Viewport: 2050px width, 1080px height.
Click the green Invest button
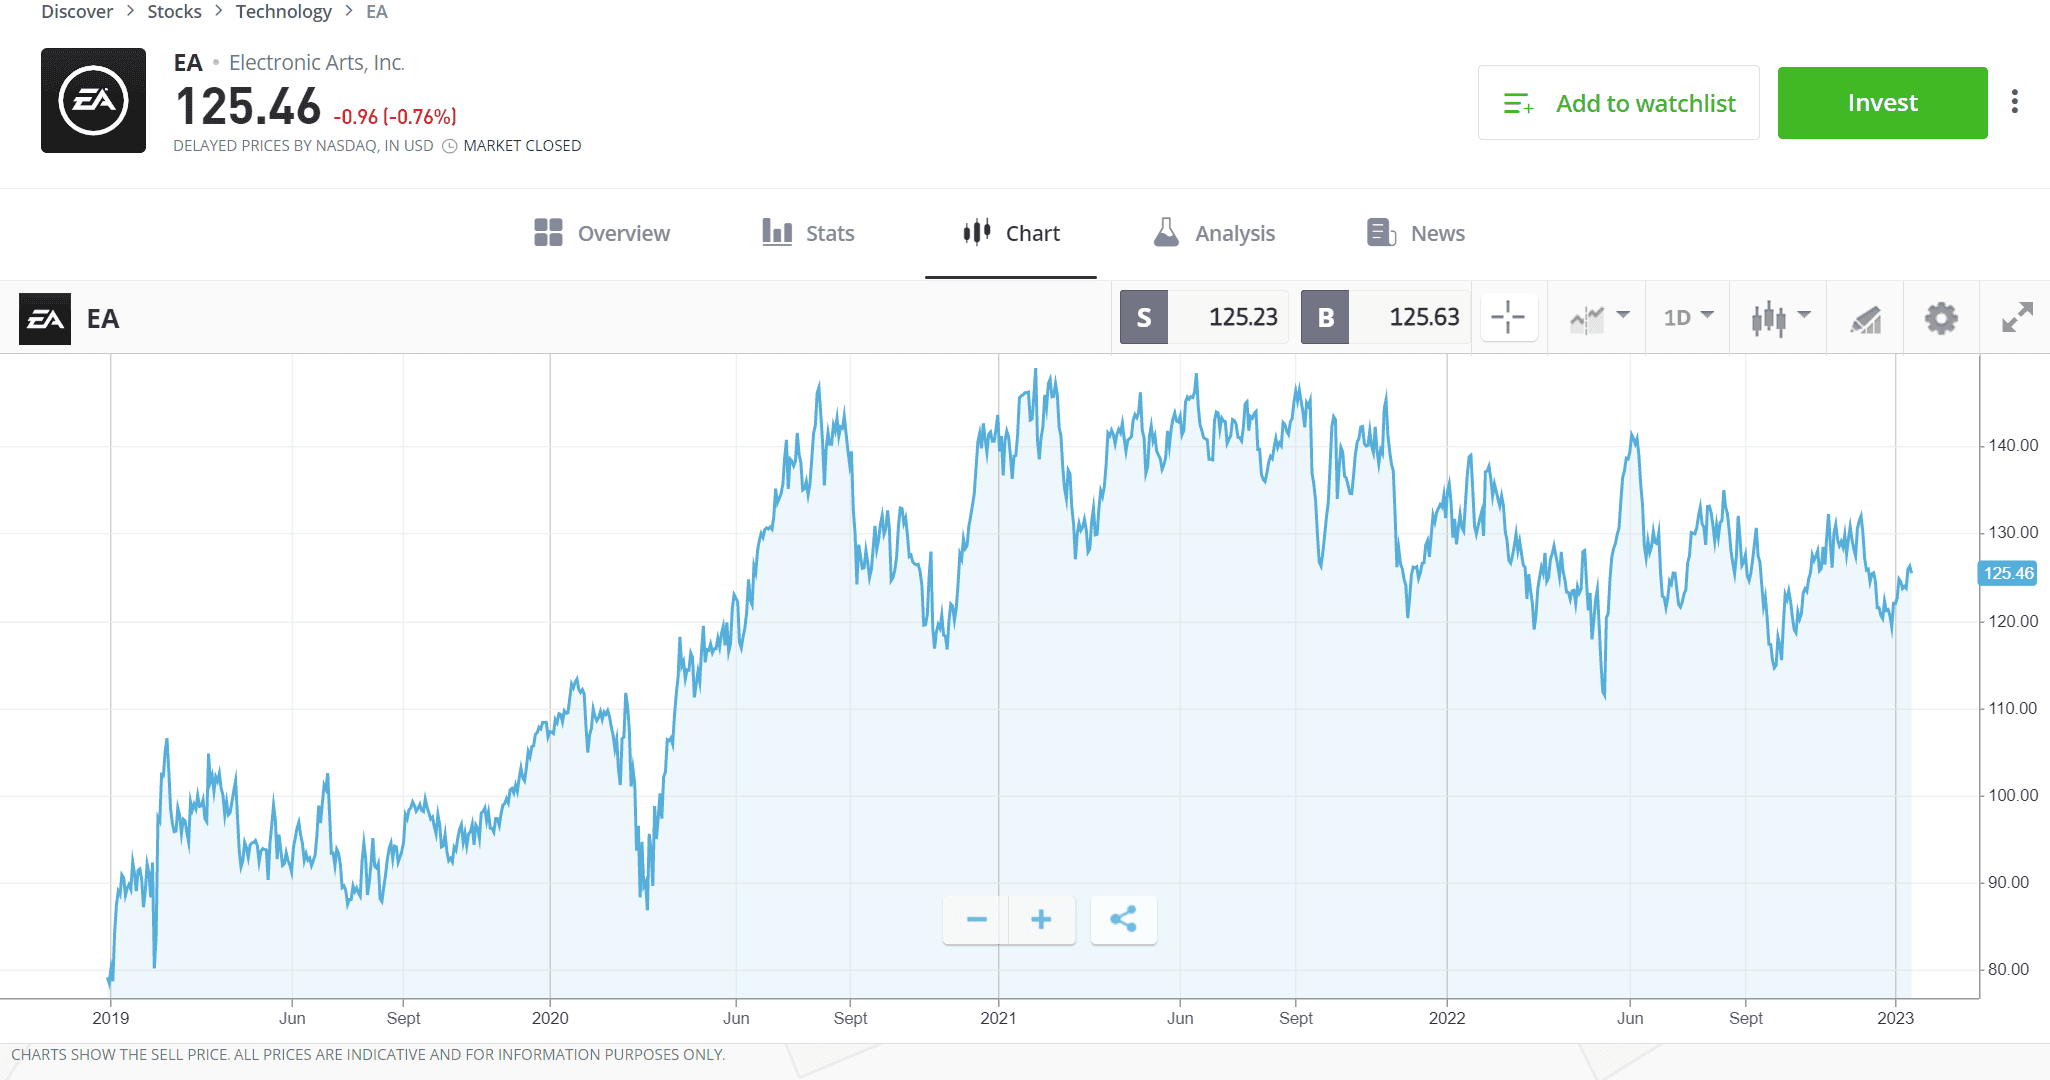pyautogui.click(x=1882, y=102)
